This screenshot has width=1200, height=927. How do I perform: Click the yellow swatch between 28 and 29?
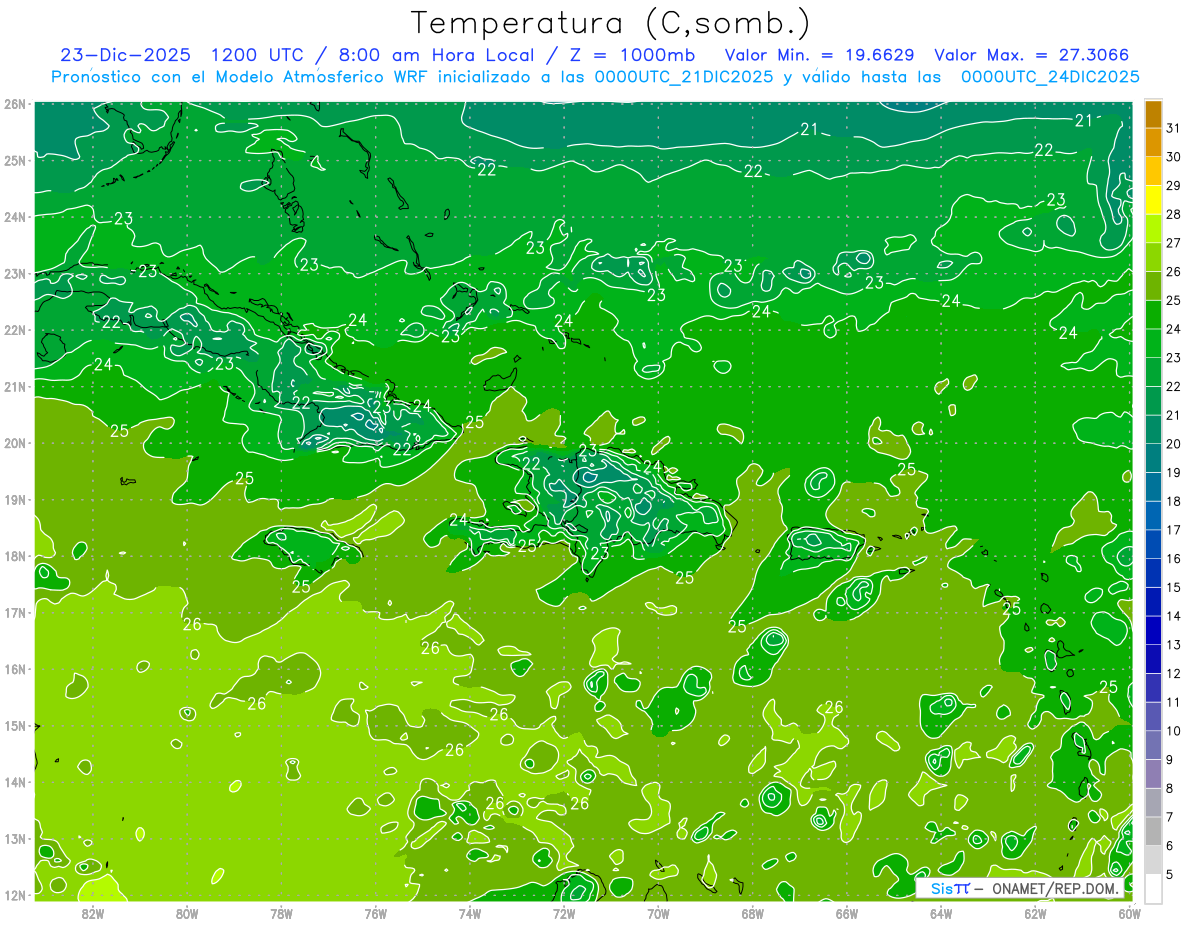(x=1153, y=201)
